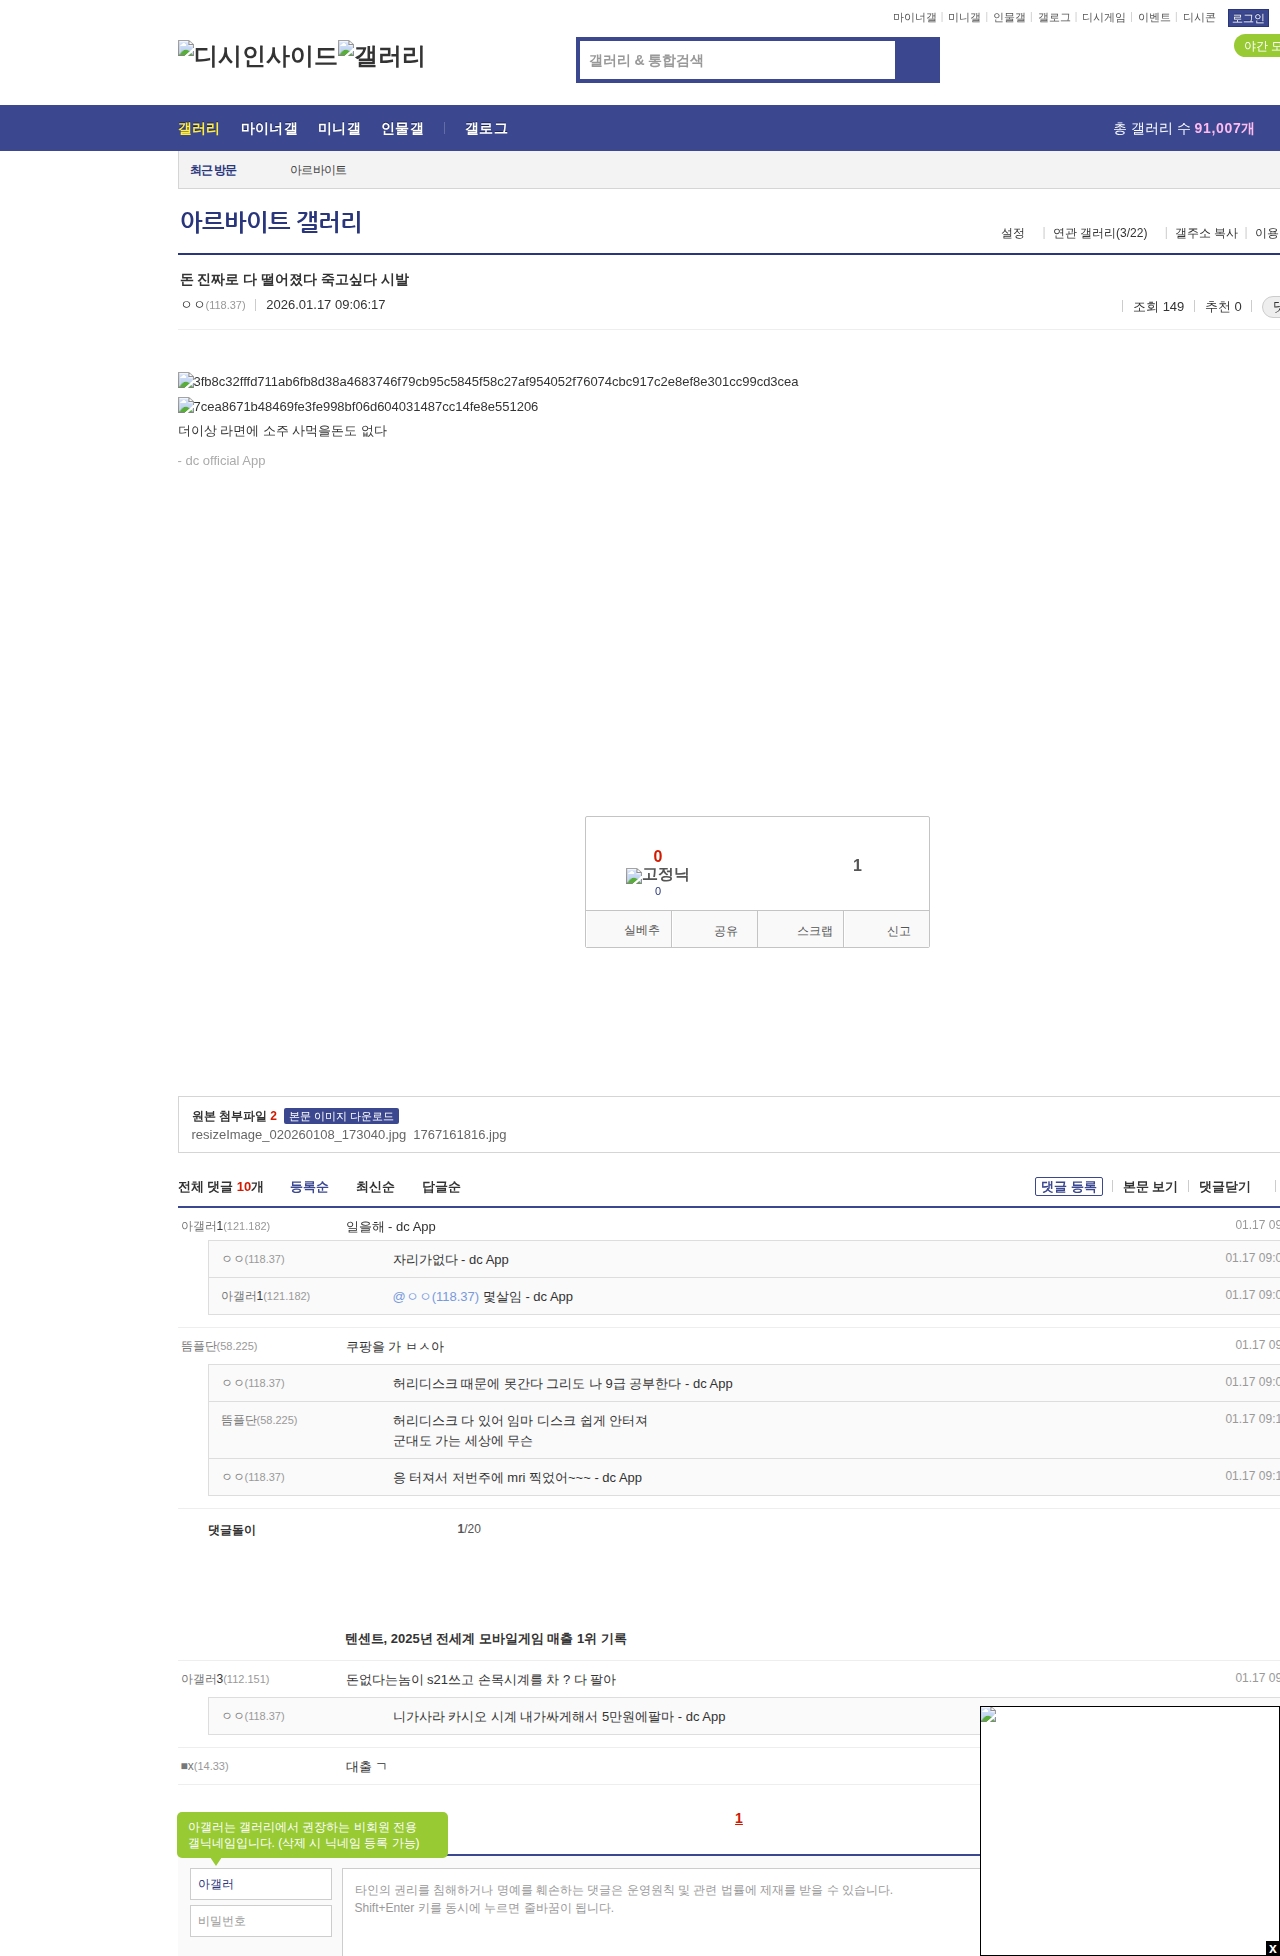Open the 텐센트 모바일게임 매출 news link
This screenshot has width=1280, height=1956.
[486, 1638]
